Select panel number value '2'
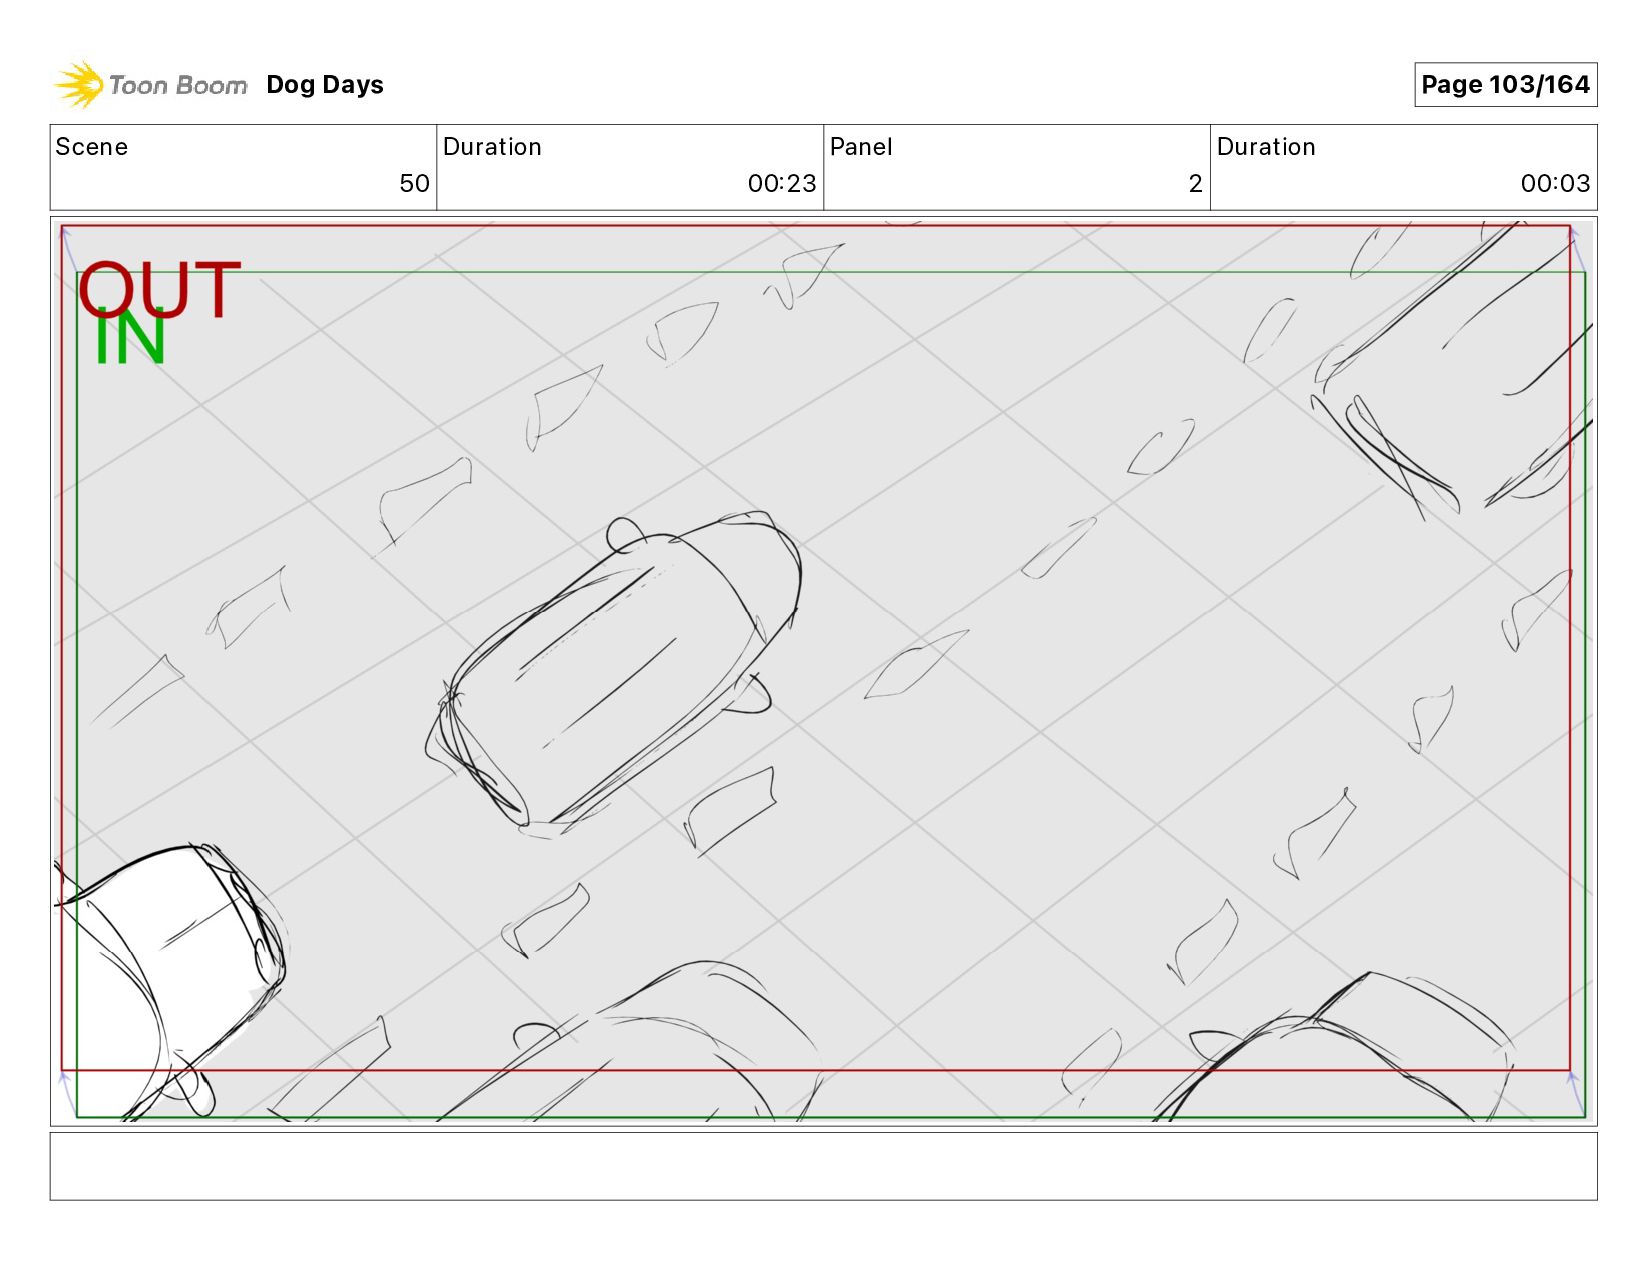This screenshot has width=1650, height=1275. tap(1195, 184)
